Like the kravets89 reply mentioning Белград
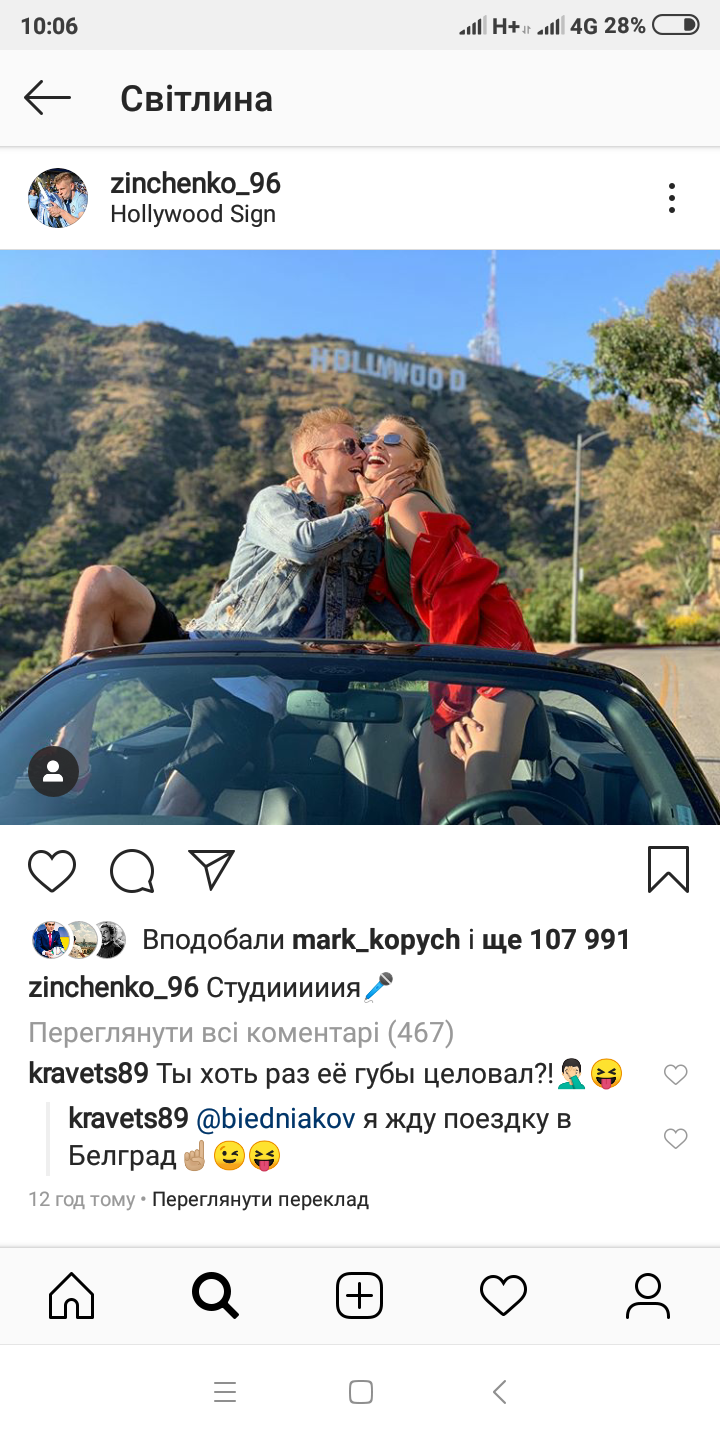Image resolution: width=720 pixels, height=1440 pixels. pos(676,1138)
